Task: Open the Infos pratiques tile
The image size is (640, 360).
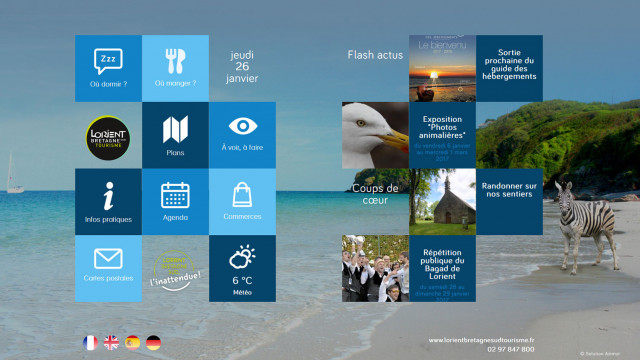Action: coord(108,202)
